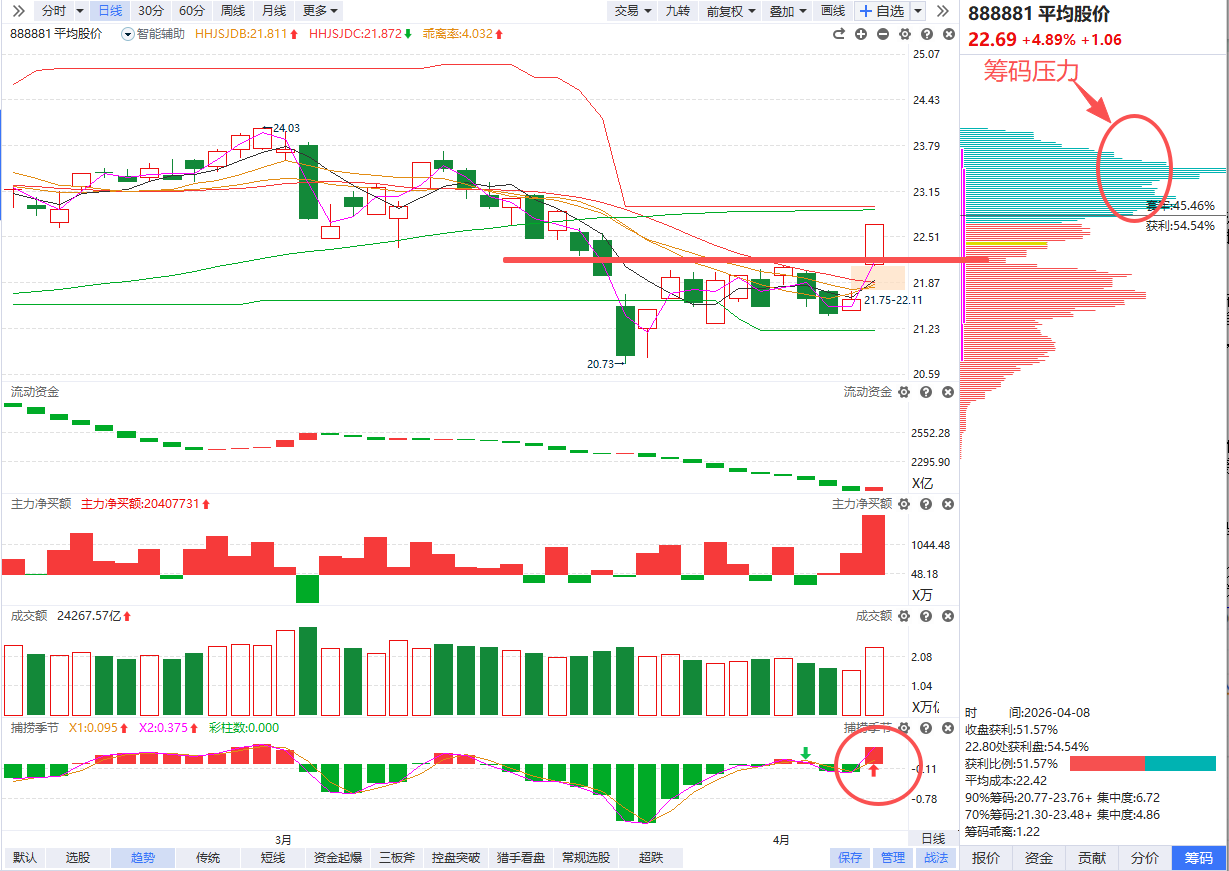Expand left panel with double-chevron icon

18,11
